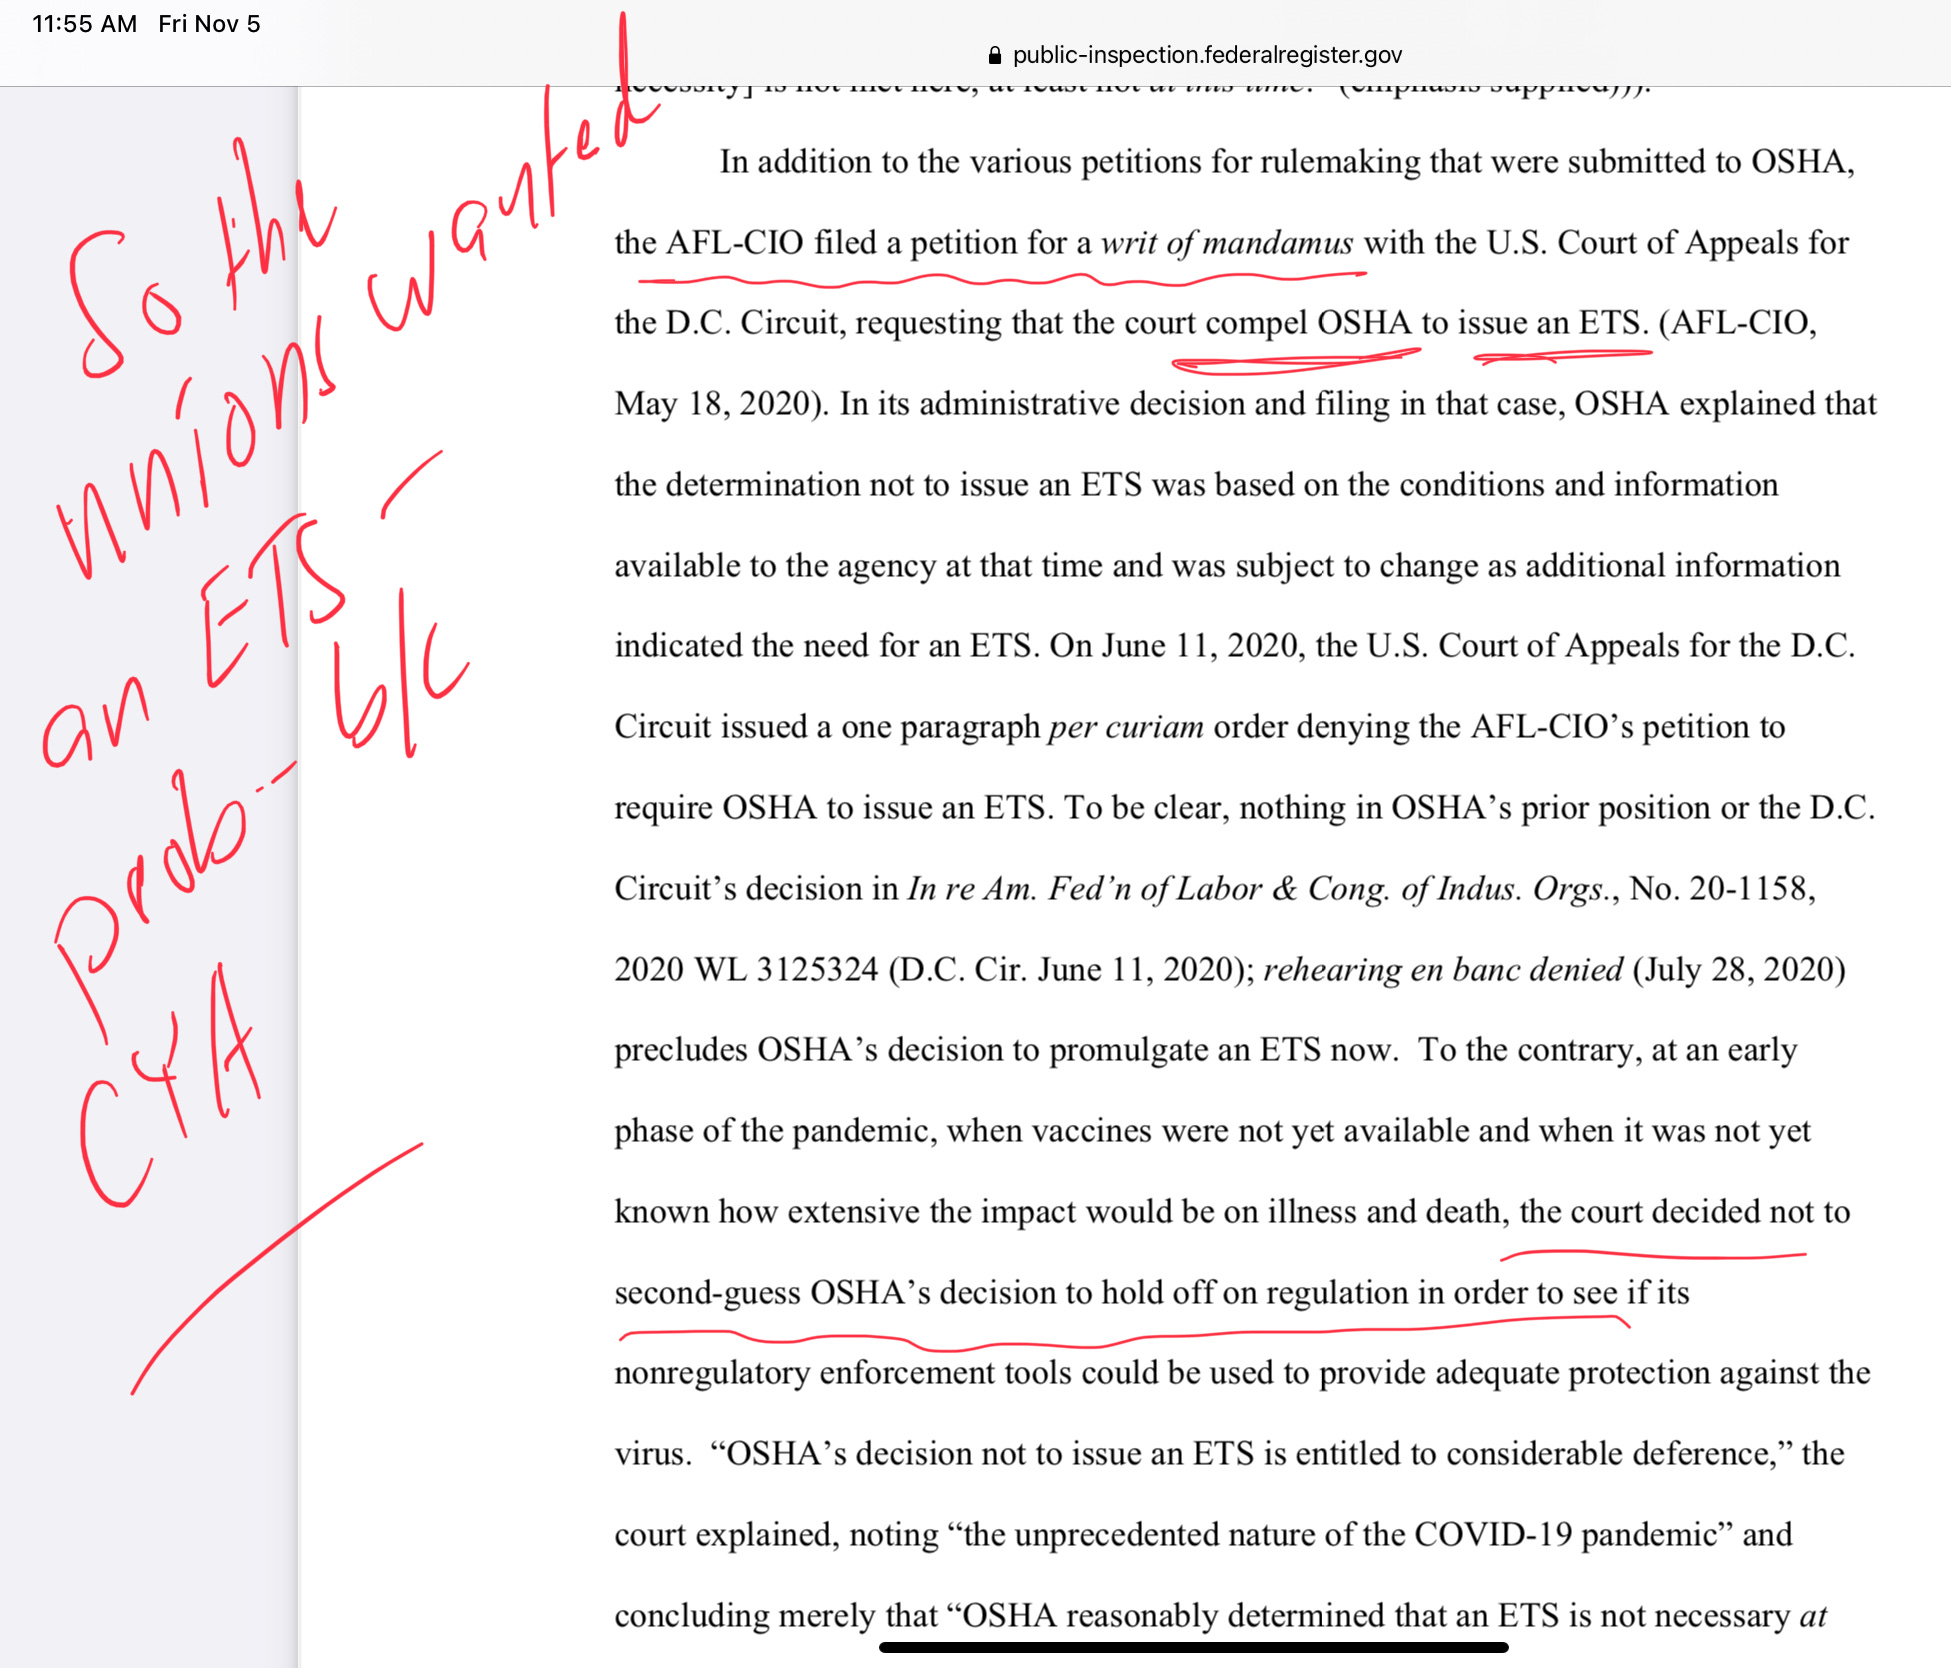Tap case number 'No. 20-1158' in citation
The height and width of the screenshot is (1668, 1951).
[x=1720, y=889]
